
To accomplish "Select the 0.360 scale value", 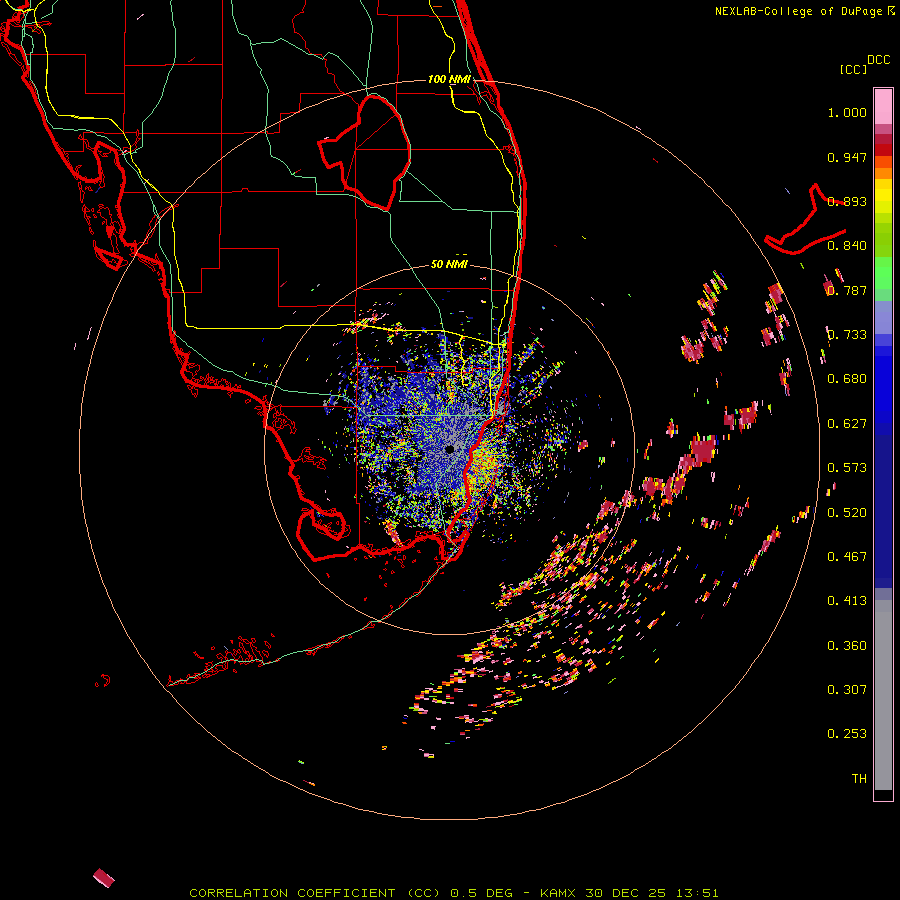I will click(847, 646).
